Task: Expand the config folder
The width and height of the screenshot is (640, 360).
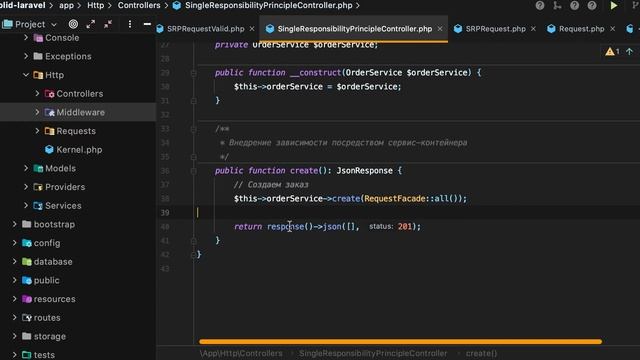Action: [x=15, y=243]
